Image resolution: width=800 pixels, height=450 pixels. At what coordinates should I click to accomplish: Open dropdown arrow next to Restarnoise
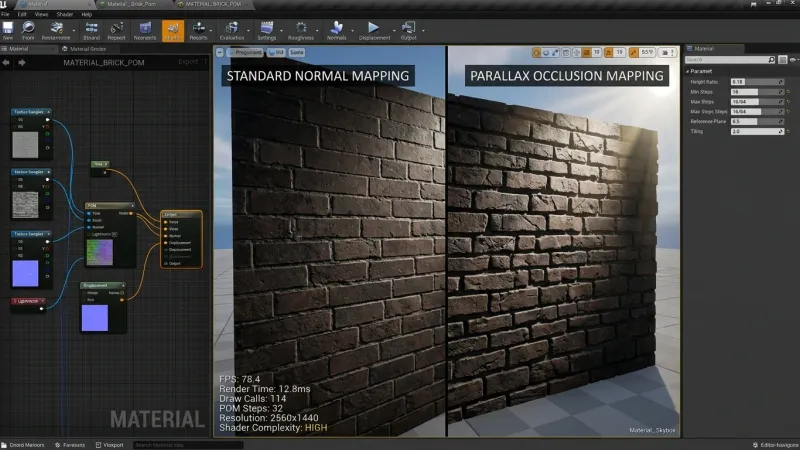(74, 31)
